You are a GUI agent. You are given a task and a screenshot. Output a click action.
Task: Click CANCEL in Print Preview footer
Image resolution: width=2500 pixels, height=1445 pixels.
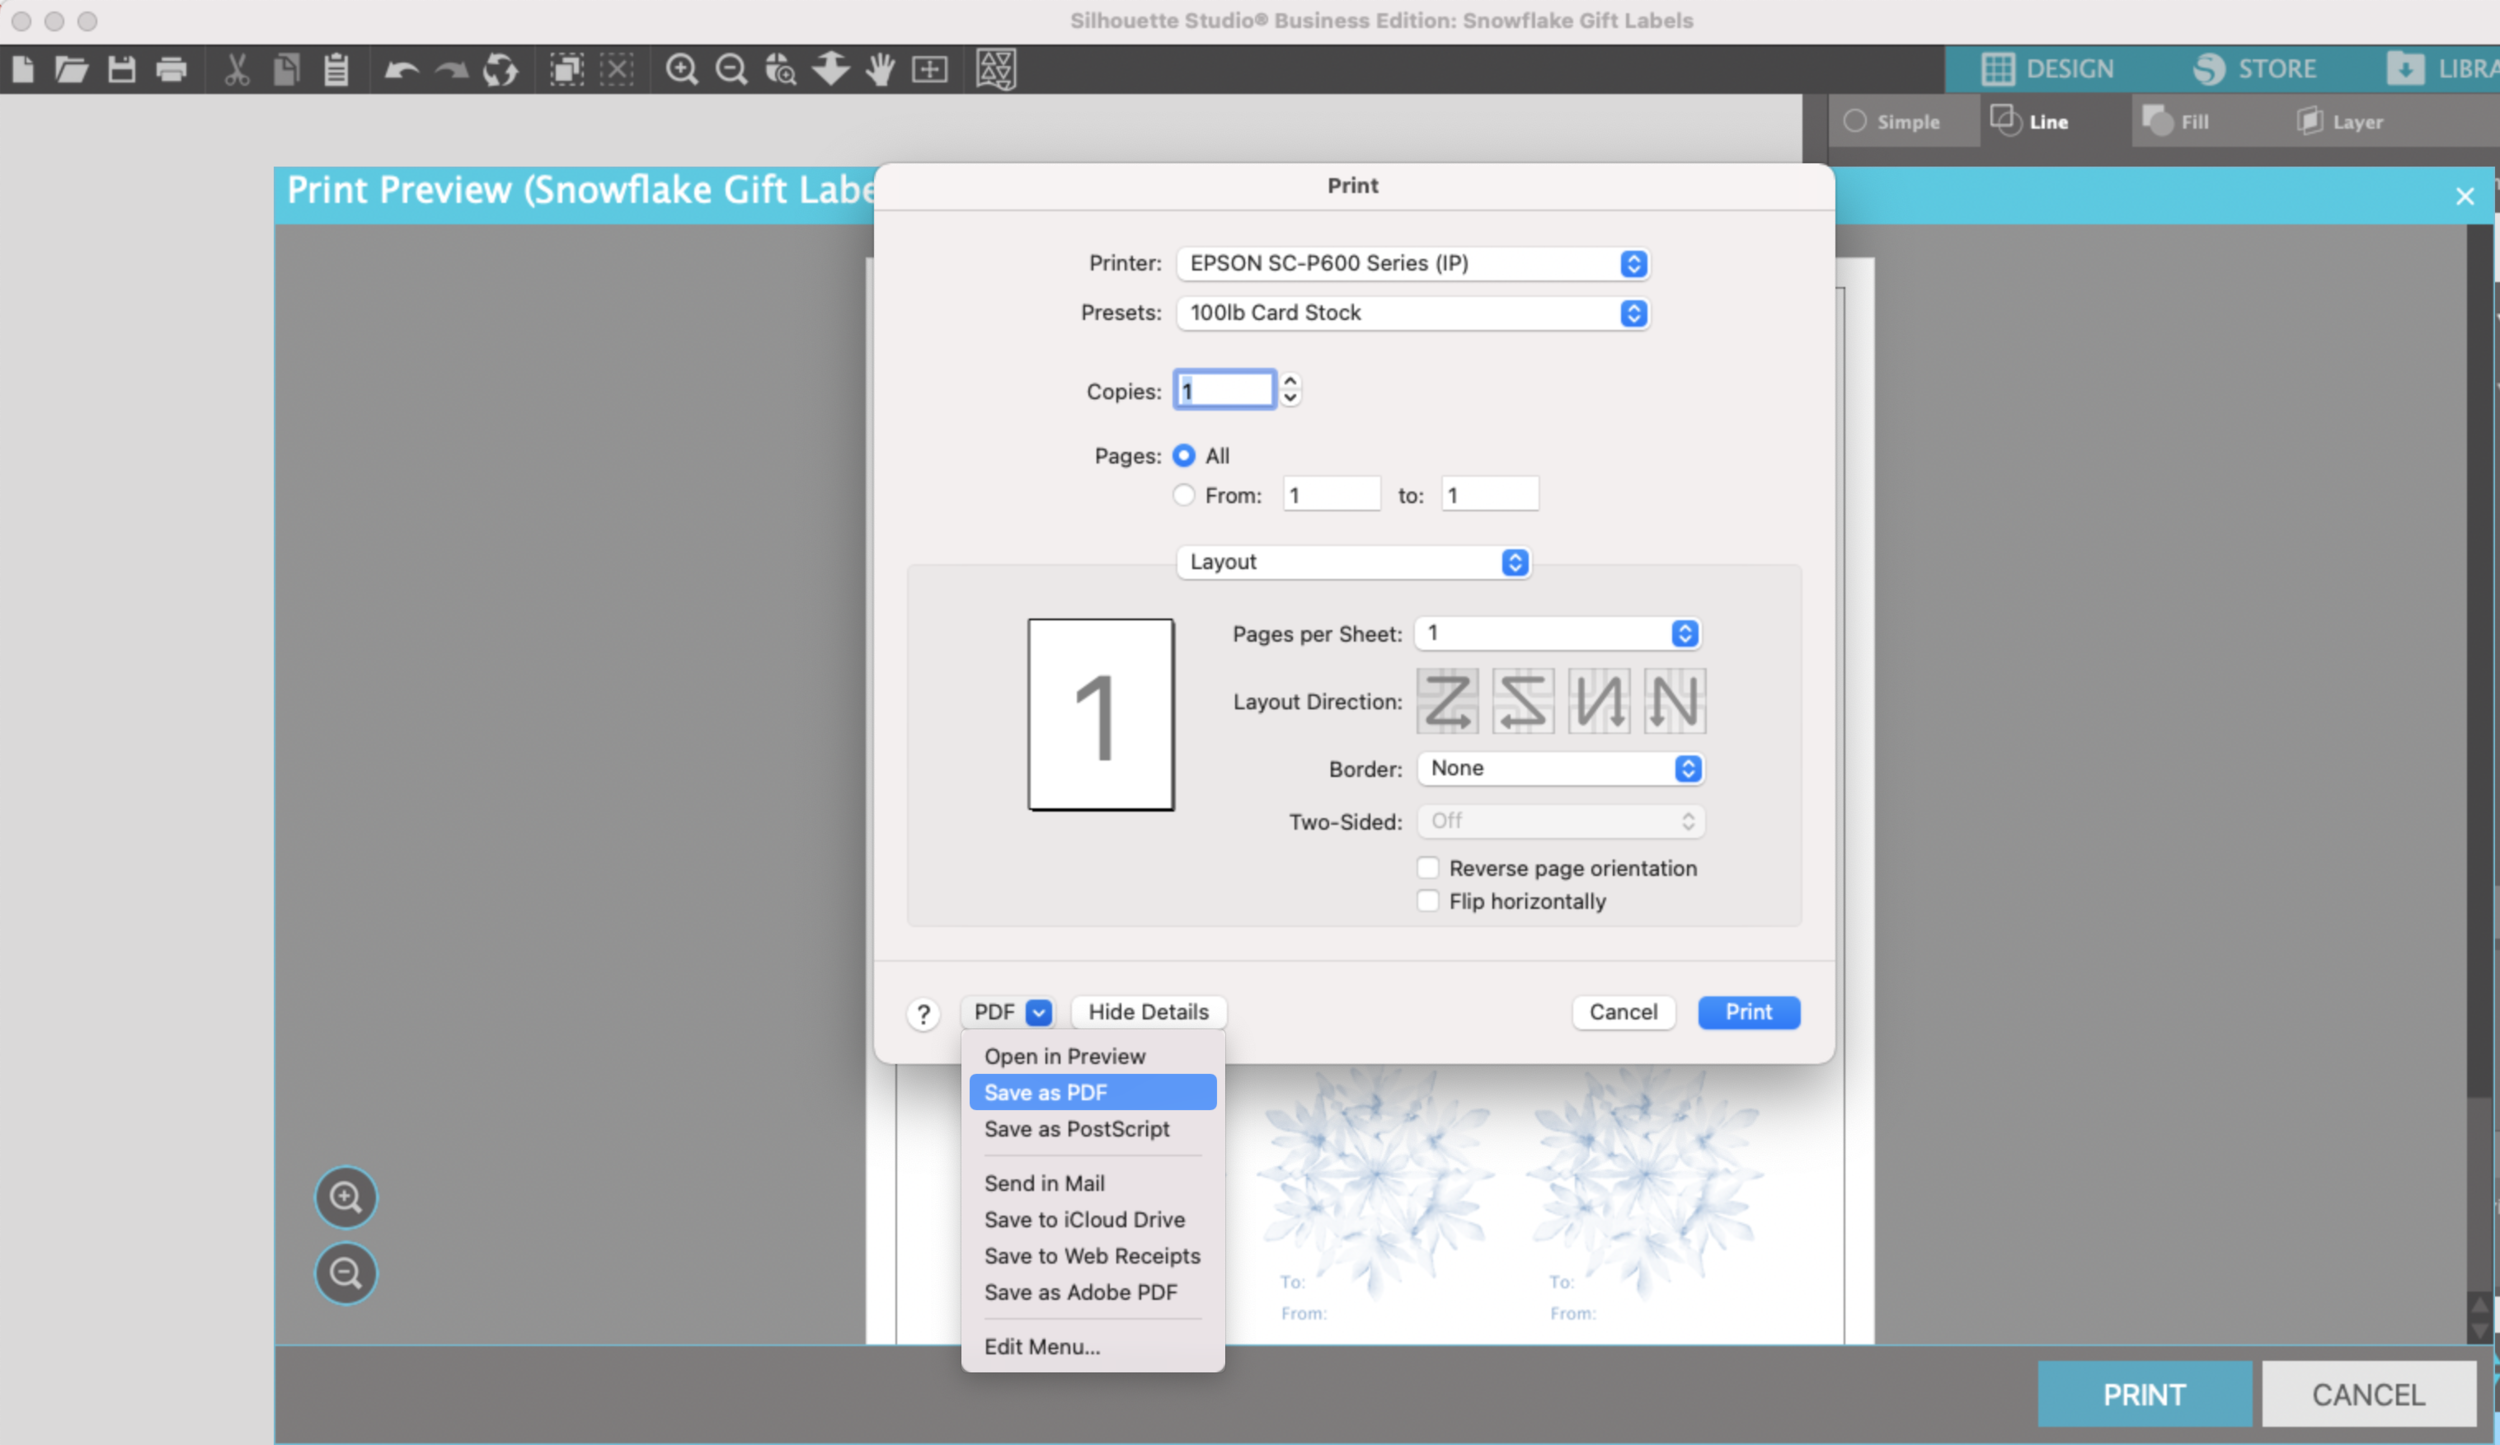(2368, 1394)
